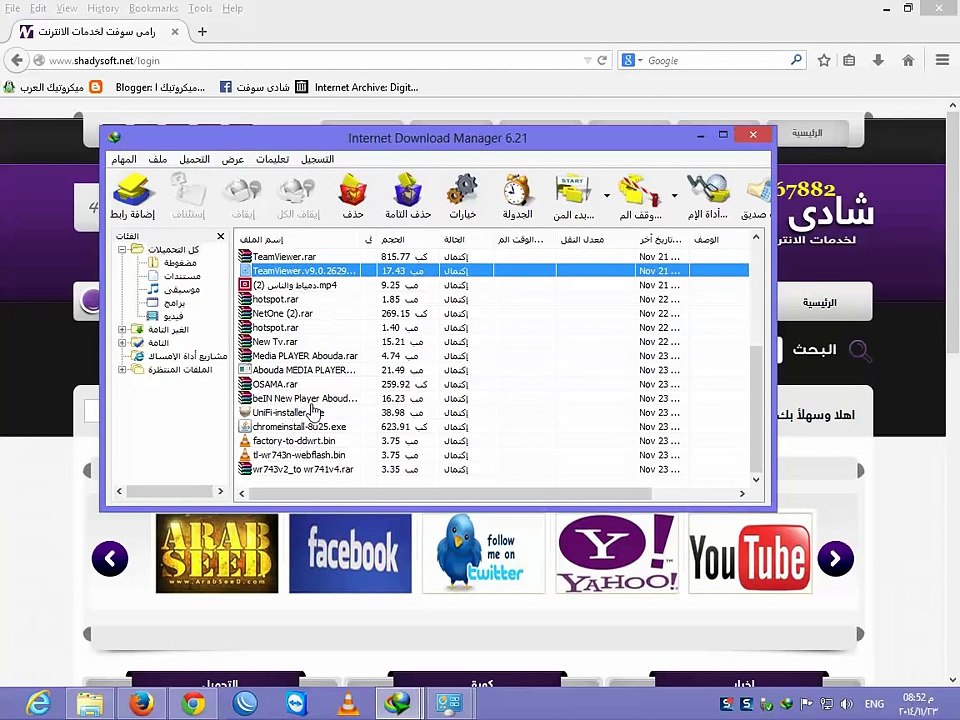The image size is (960, 720).
Task: Open the Registration menu in IDM
Action: (x=317, y=159)
